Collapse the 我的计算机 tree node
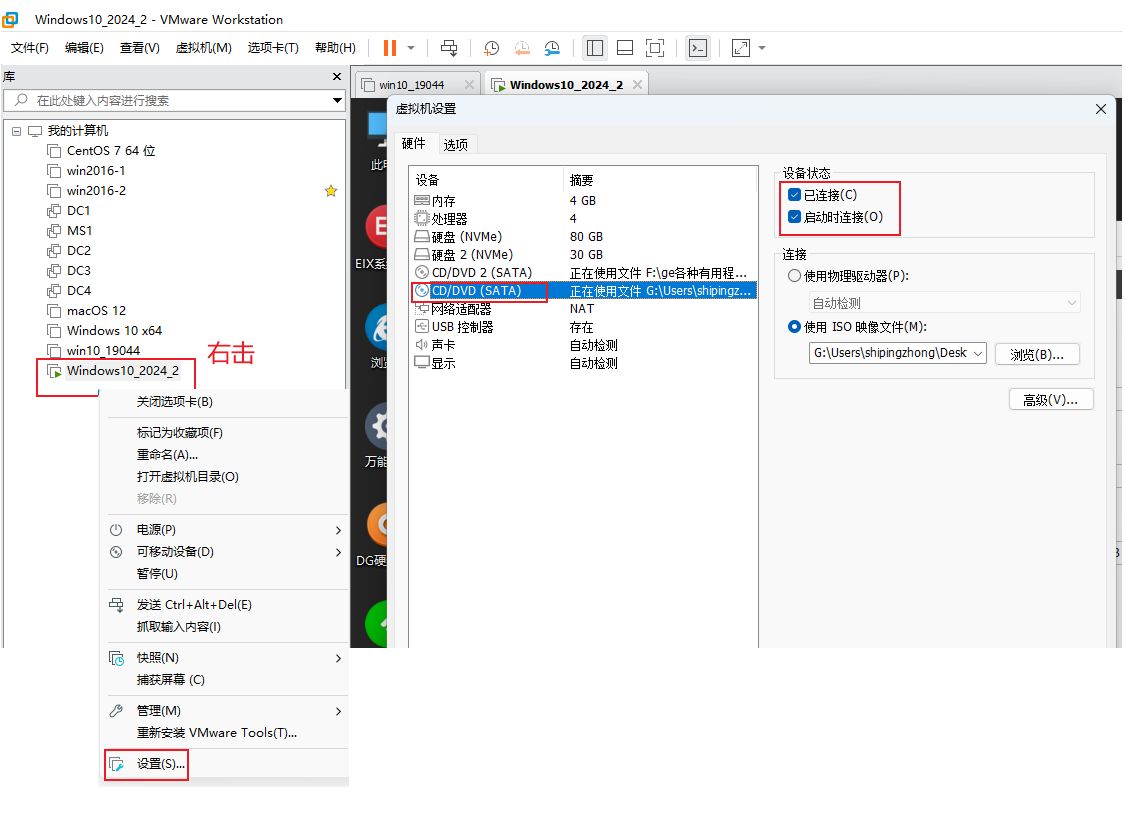Image resolution: width=1126 pixels, height=838 pixels. coord(16,131)
